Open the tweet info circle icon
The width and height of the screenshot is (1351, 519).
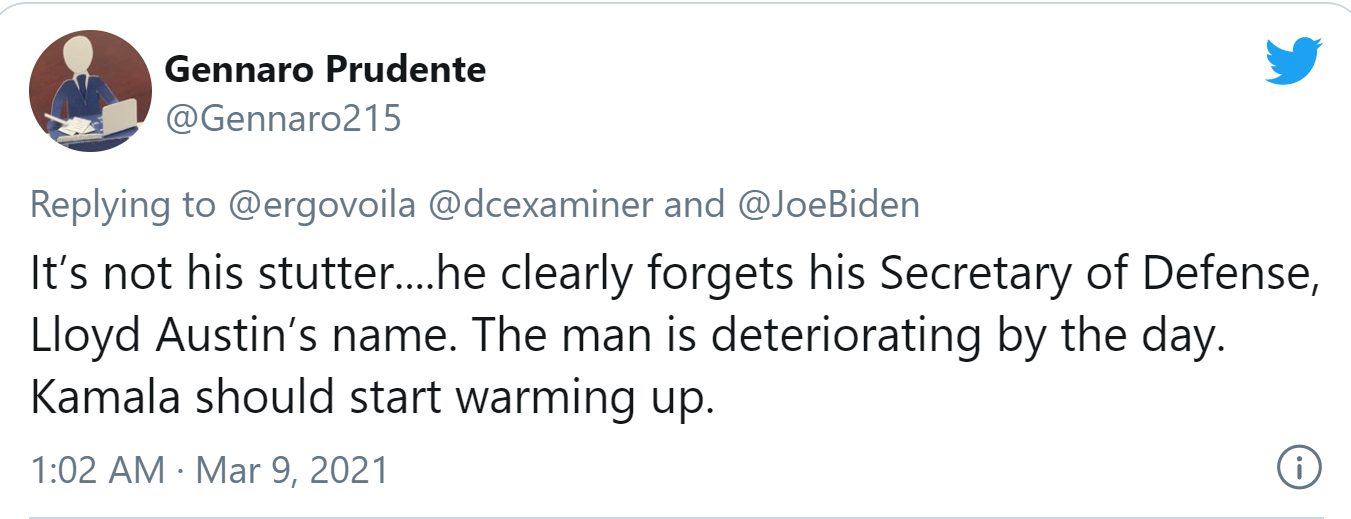[x=1300, y=467]
